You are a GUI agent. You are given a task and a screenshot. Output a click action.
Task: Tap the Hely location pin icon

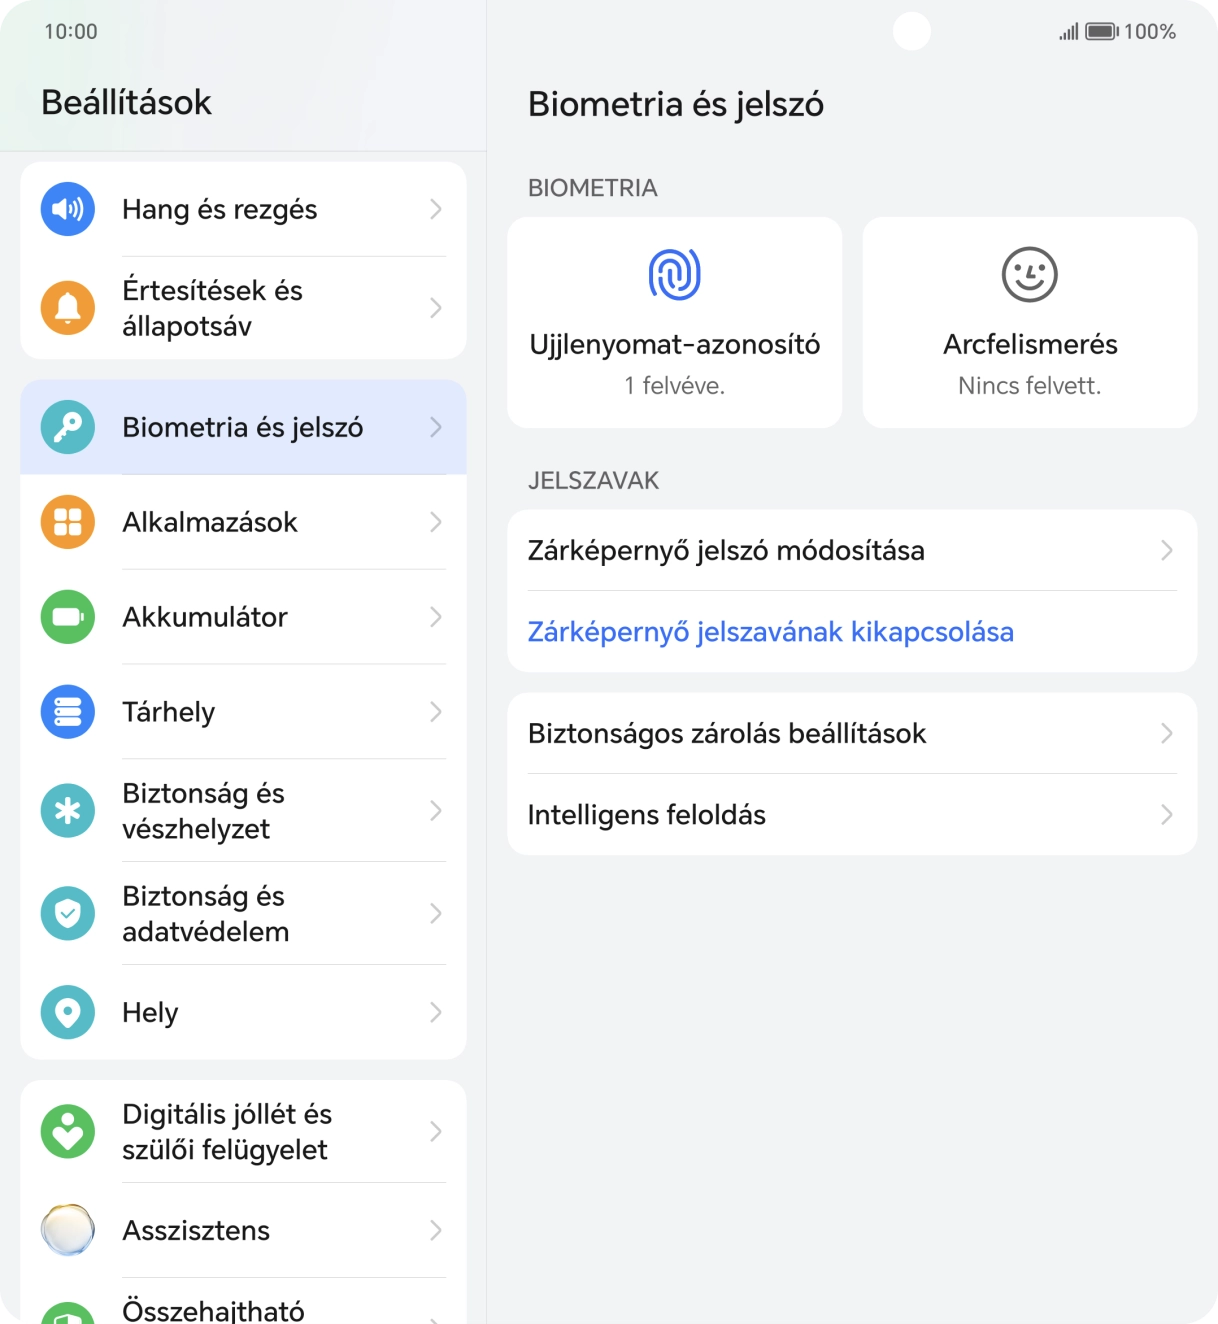[x=68, y=1012]
